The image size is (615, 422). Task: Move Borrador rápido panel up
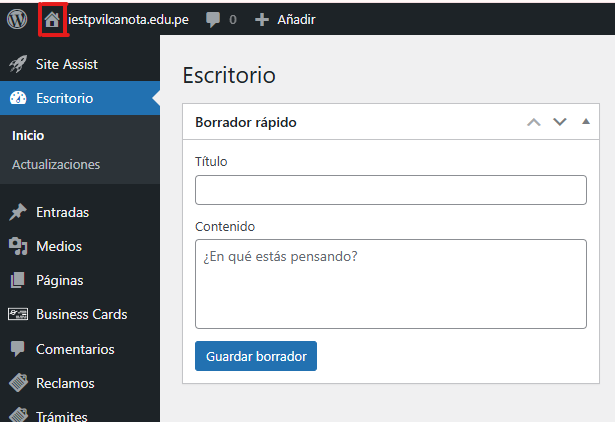pyautogui.click(x=534, y=122)
